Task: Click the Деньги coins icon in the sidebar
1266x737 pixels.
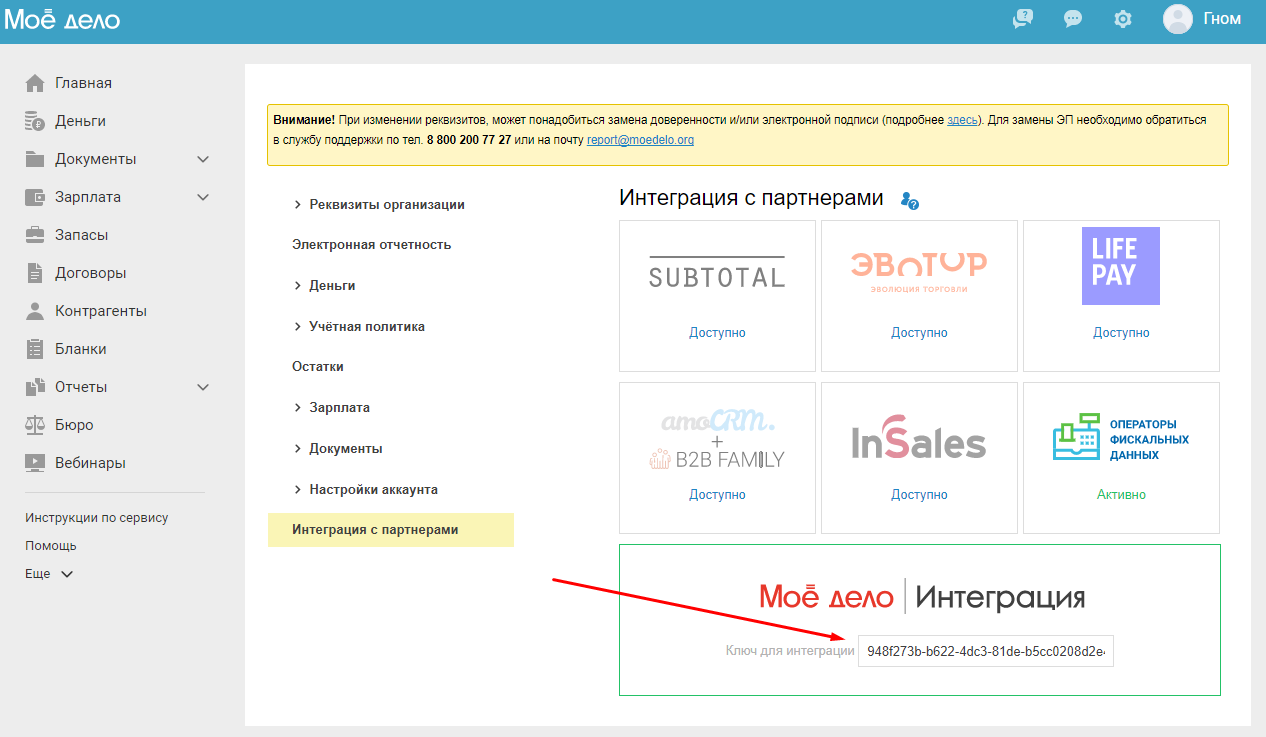Action: tap(35, 121)
